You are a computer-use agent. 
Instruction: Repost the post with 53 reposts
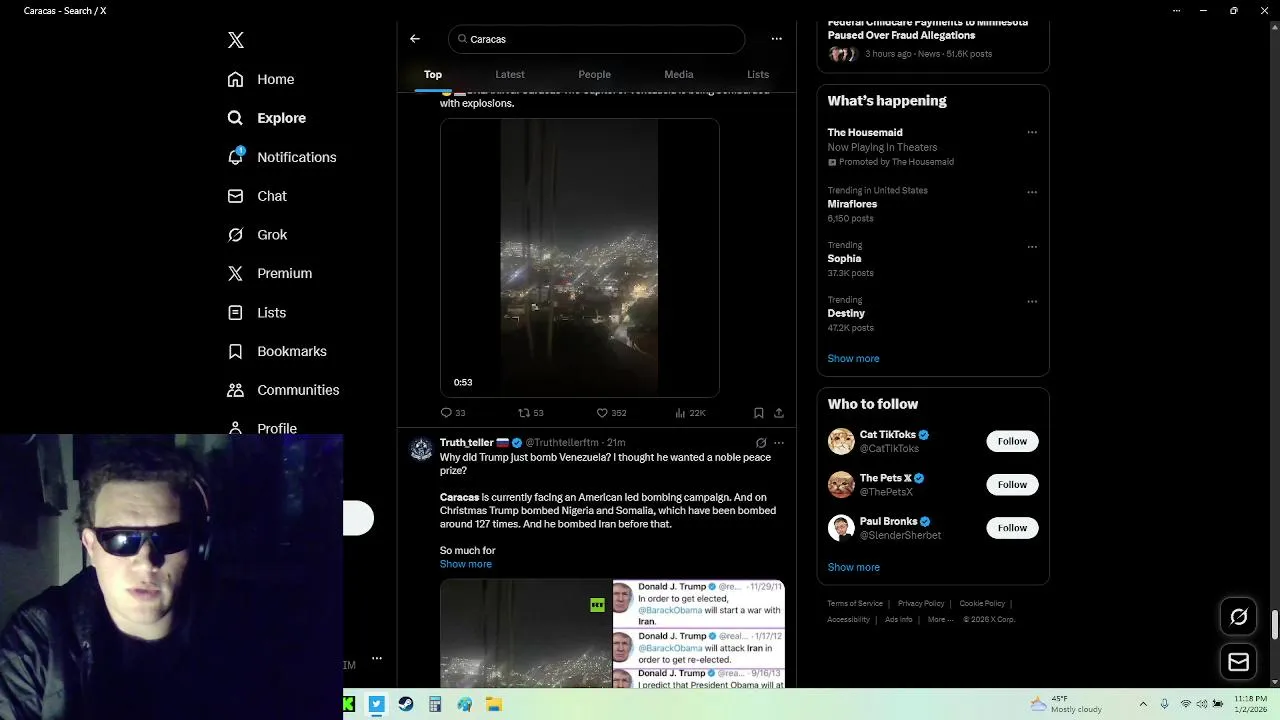click(x=531, y=413)
